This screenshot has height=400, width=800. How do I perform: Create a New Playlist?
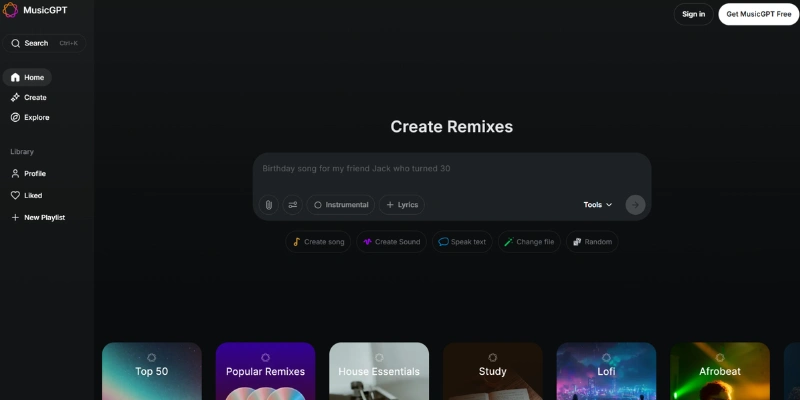[x=38, y=217]
